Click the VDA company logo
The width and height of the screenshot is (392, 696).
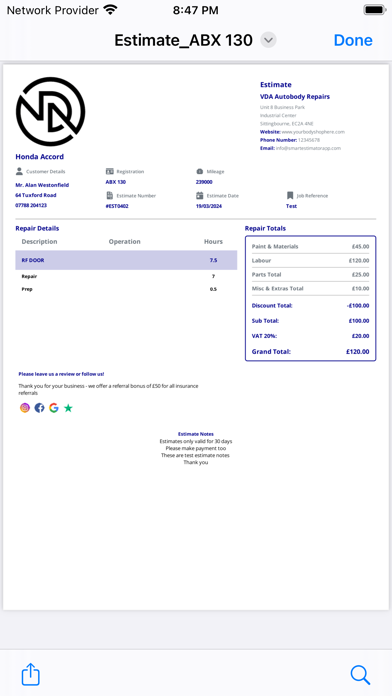pos(50,111)
